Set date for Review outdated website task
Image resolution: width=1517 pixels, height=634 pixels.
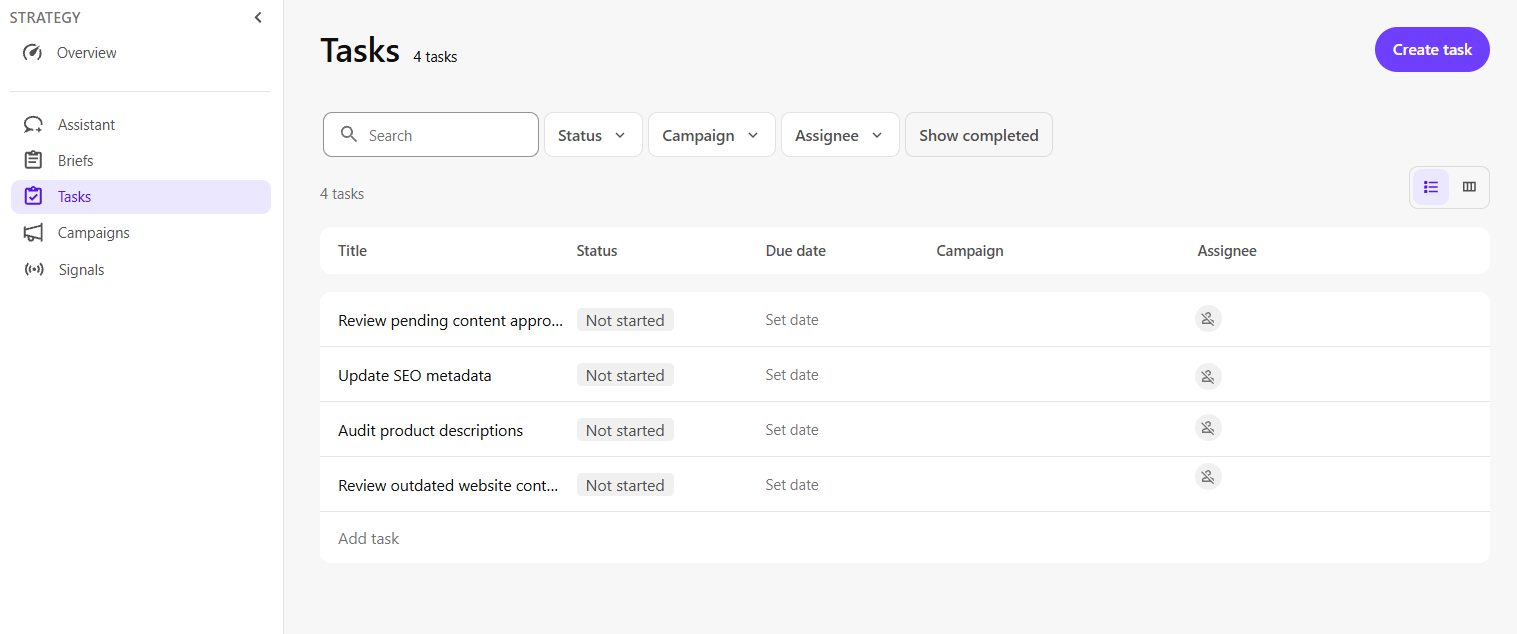792,485
